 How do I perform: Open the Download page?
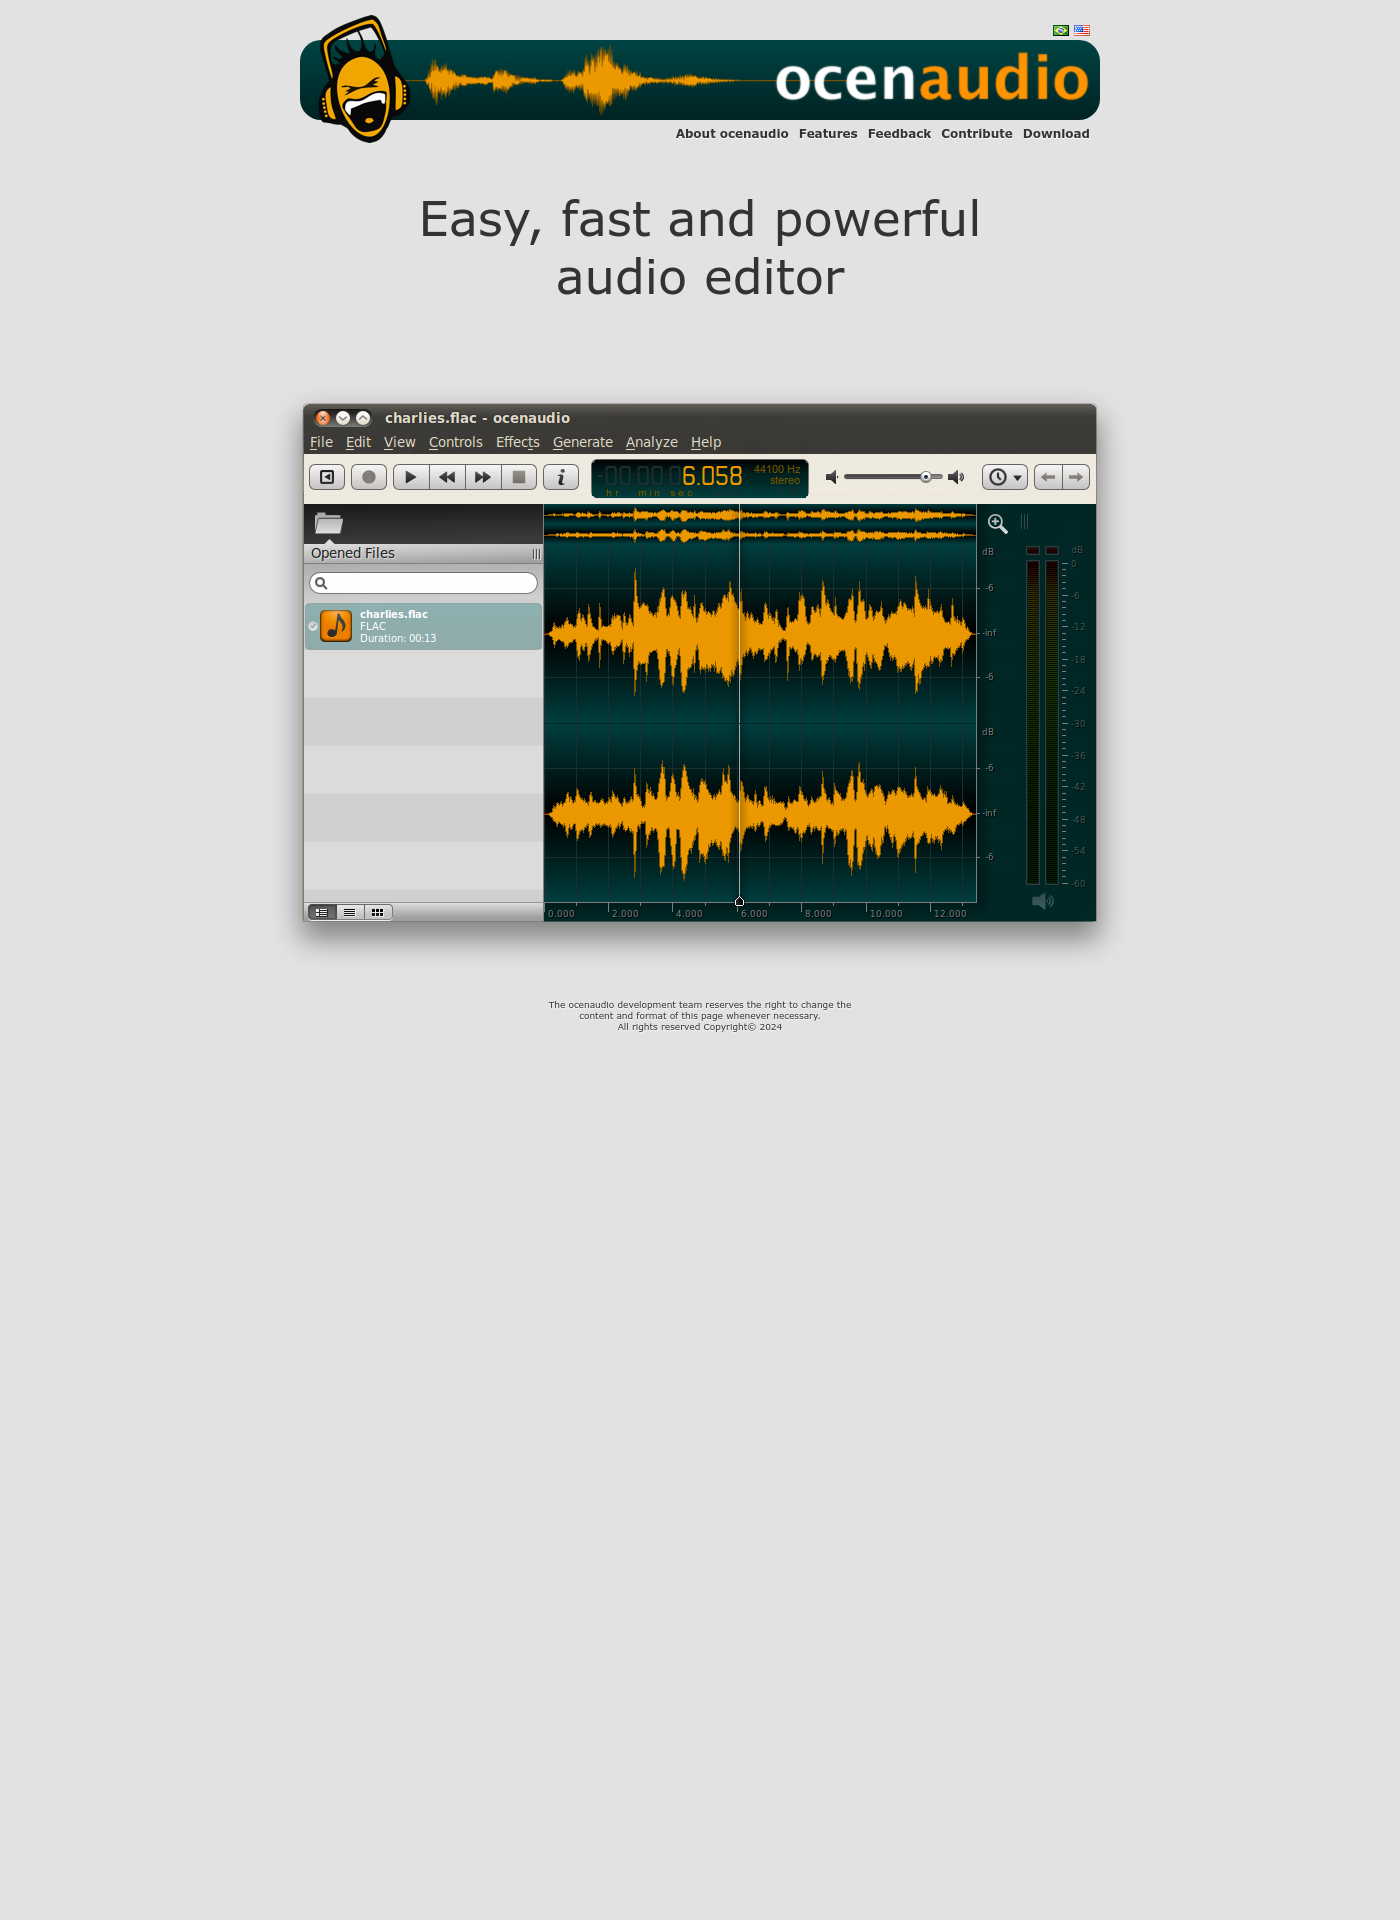(1056, 134)
